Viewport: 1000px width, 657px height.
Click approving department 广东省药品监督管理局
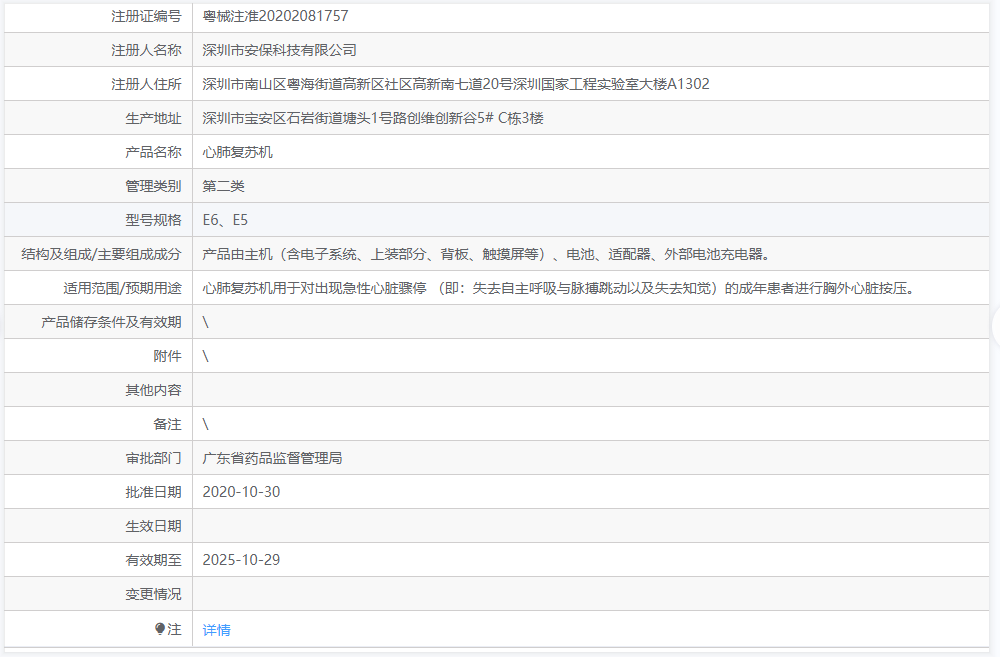[x=272, y=458]
